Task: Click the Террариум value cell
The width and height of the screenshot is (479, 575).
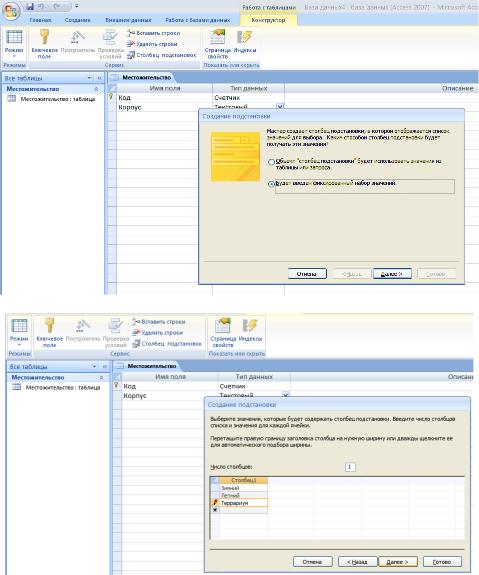Action: pyautogui.click(x=244, y=503)
